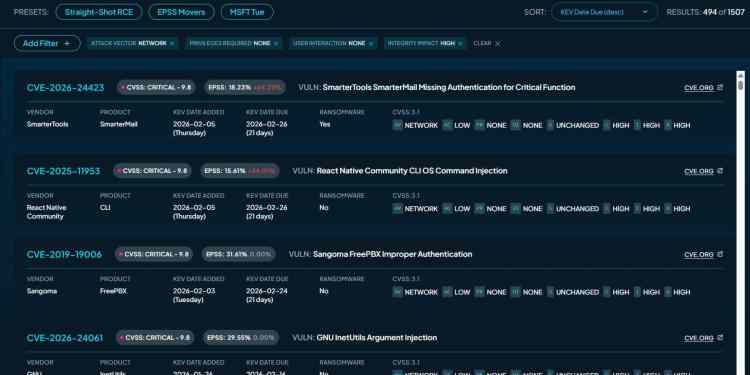Clear all active filters
This screenshot has width=750, height=375.
point(486,44)
